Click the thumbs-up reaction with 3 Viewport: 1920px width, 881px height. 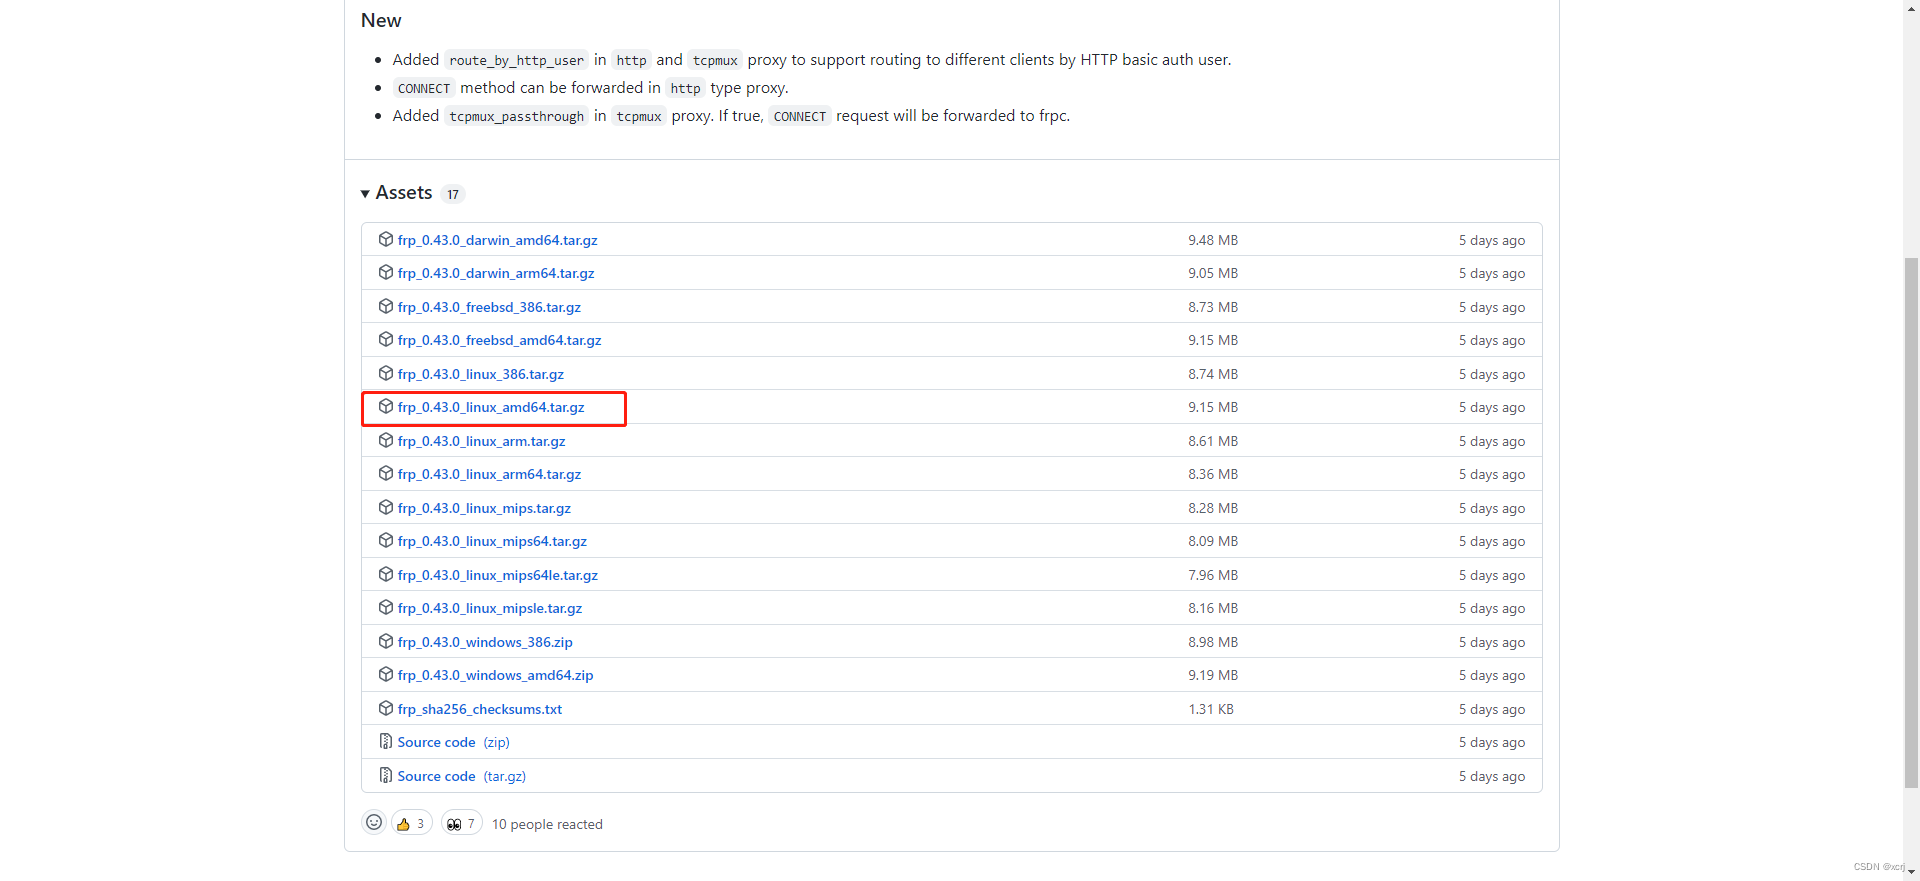[411, 823]
